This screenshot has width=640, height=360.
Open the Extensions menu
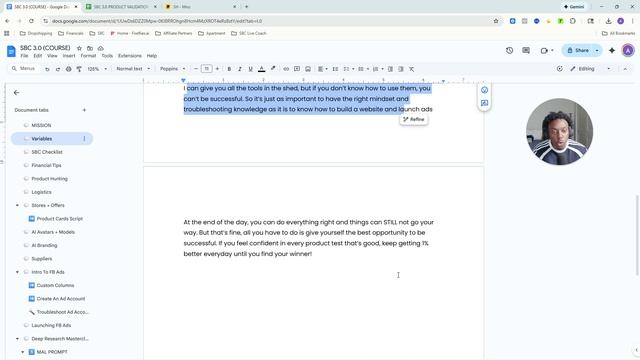coord(130,56)
